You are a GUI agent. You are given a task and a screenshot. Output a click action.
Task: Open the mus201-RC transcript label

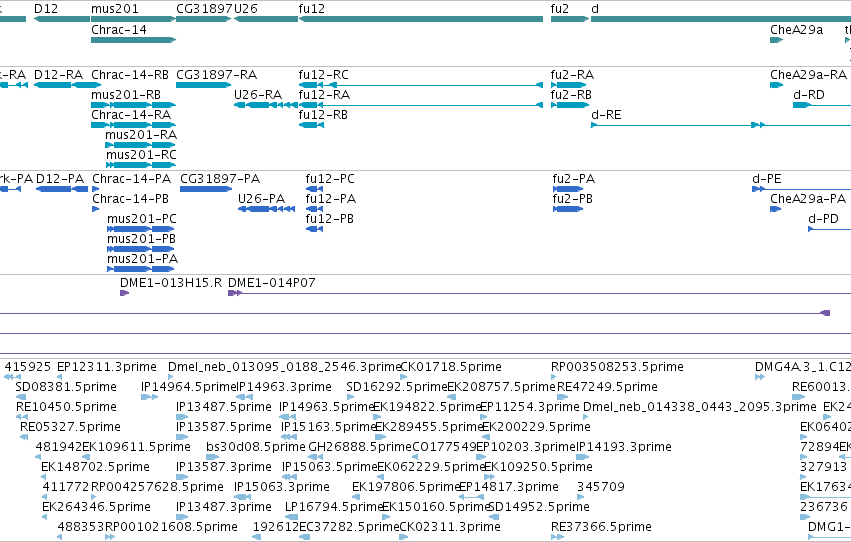[x=141, y=155]
